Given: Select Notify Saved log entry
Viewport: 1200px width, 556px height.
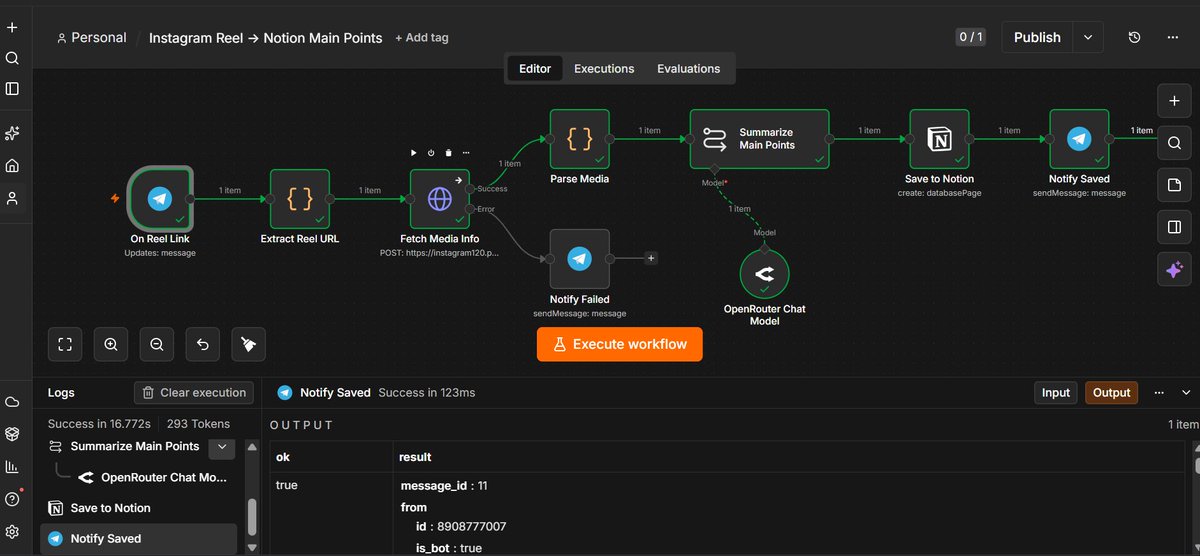Looking at the screenshot, I should coord(140,538).
